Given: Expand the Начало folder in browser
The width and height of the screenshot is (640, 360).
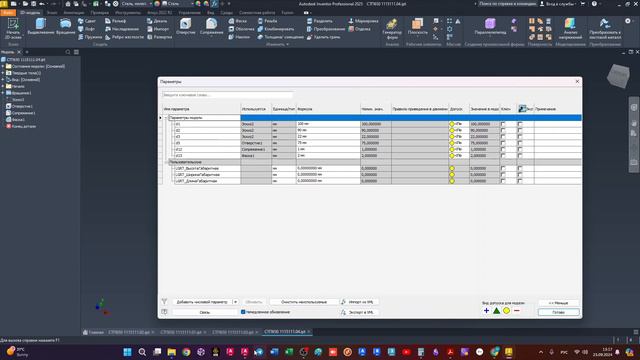Looking at the screenshot, I should (3, 86).
